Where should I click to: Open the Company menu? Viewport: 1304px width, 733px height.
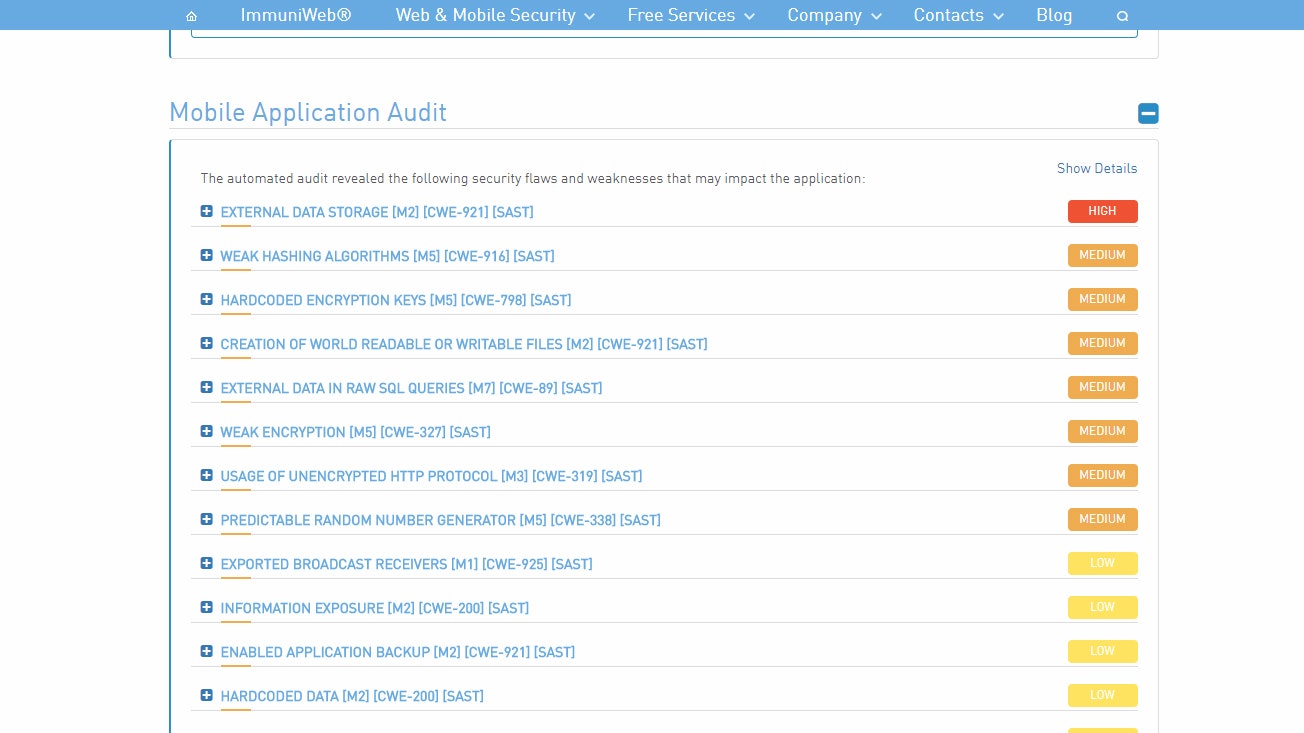coord(824,15)
